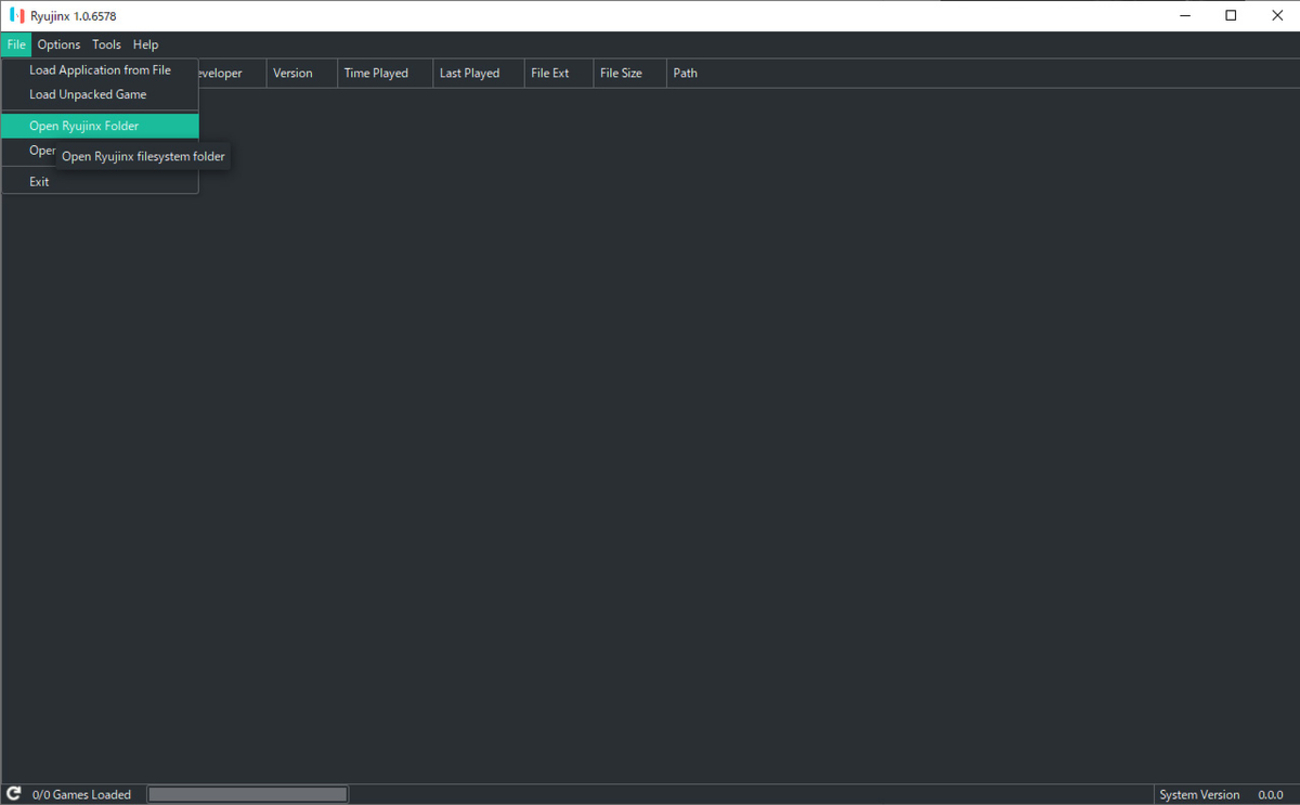The height and width of the screenshot is (805, 1300).
Task: Maximize the Ryujinx window
Action: tap(1231, 16)
